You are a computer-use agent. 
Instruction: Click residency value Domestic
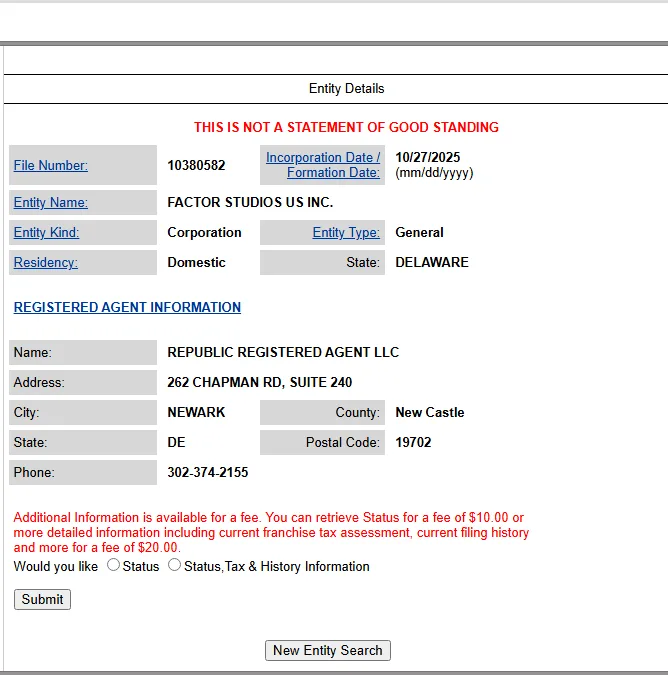click(x=196, y=263)
